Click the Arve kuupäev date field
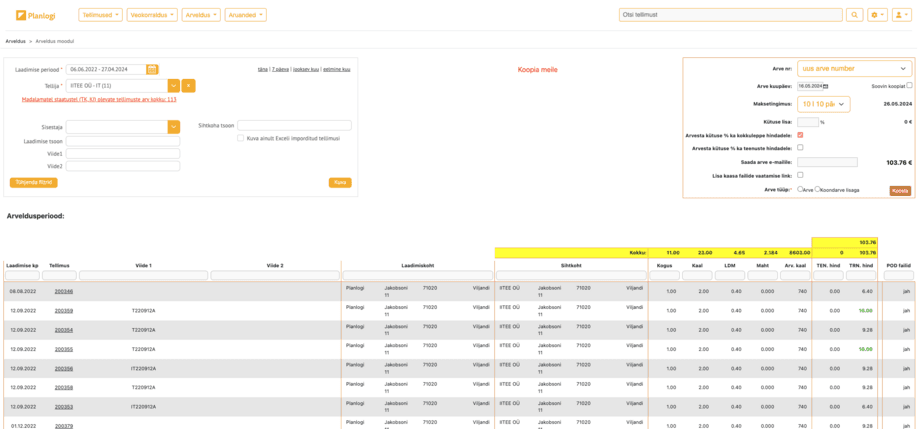This screenshot has height=429, width=920. 810,86
